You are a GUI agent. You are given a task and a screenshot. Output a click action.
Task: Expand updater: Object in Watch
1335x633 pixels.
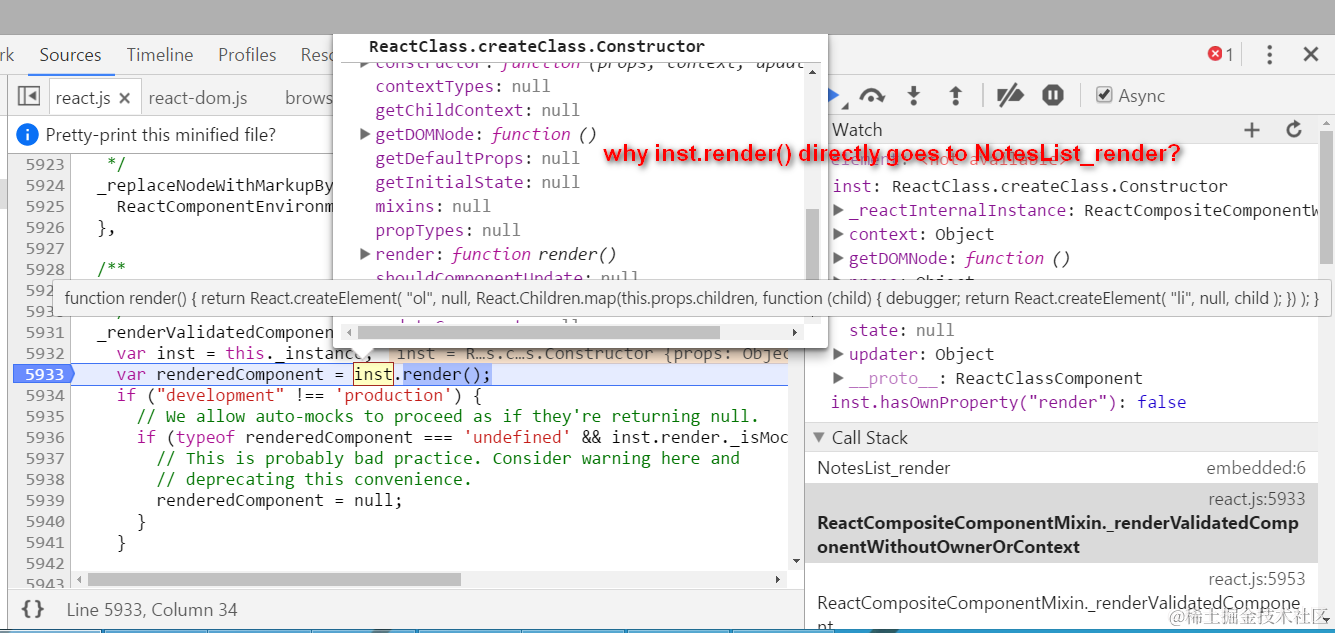839,354
